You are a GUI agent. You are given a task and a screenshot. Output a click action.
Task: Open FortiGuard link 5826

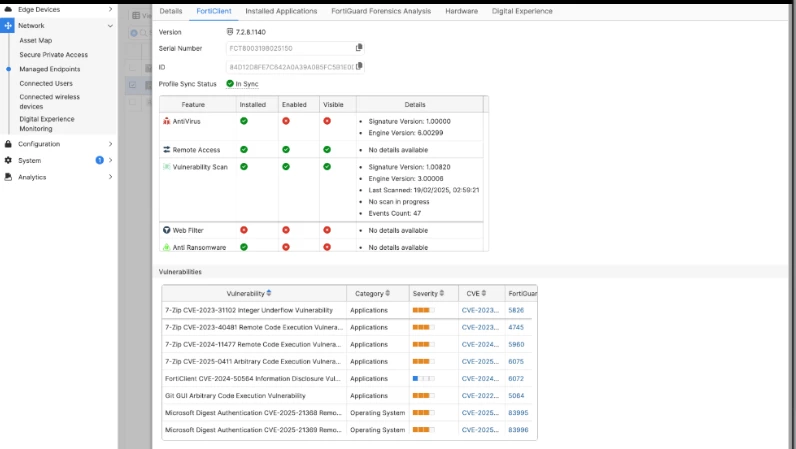click(x=516, y=310)
